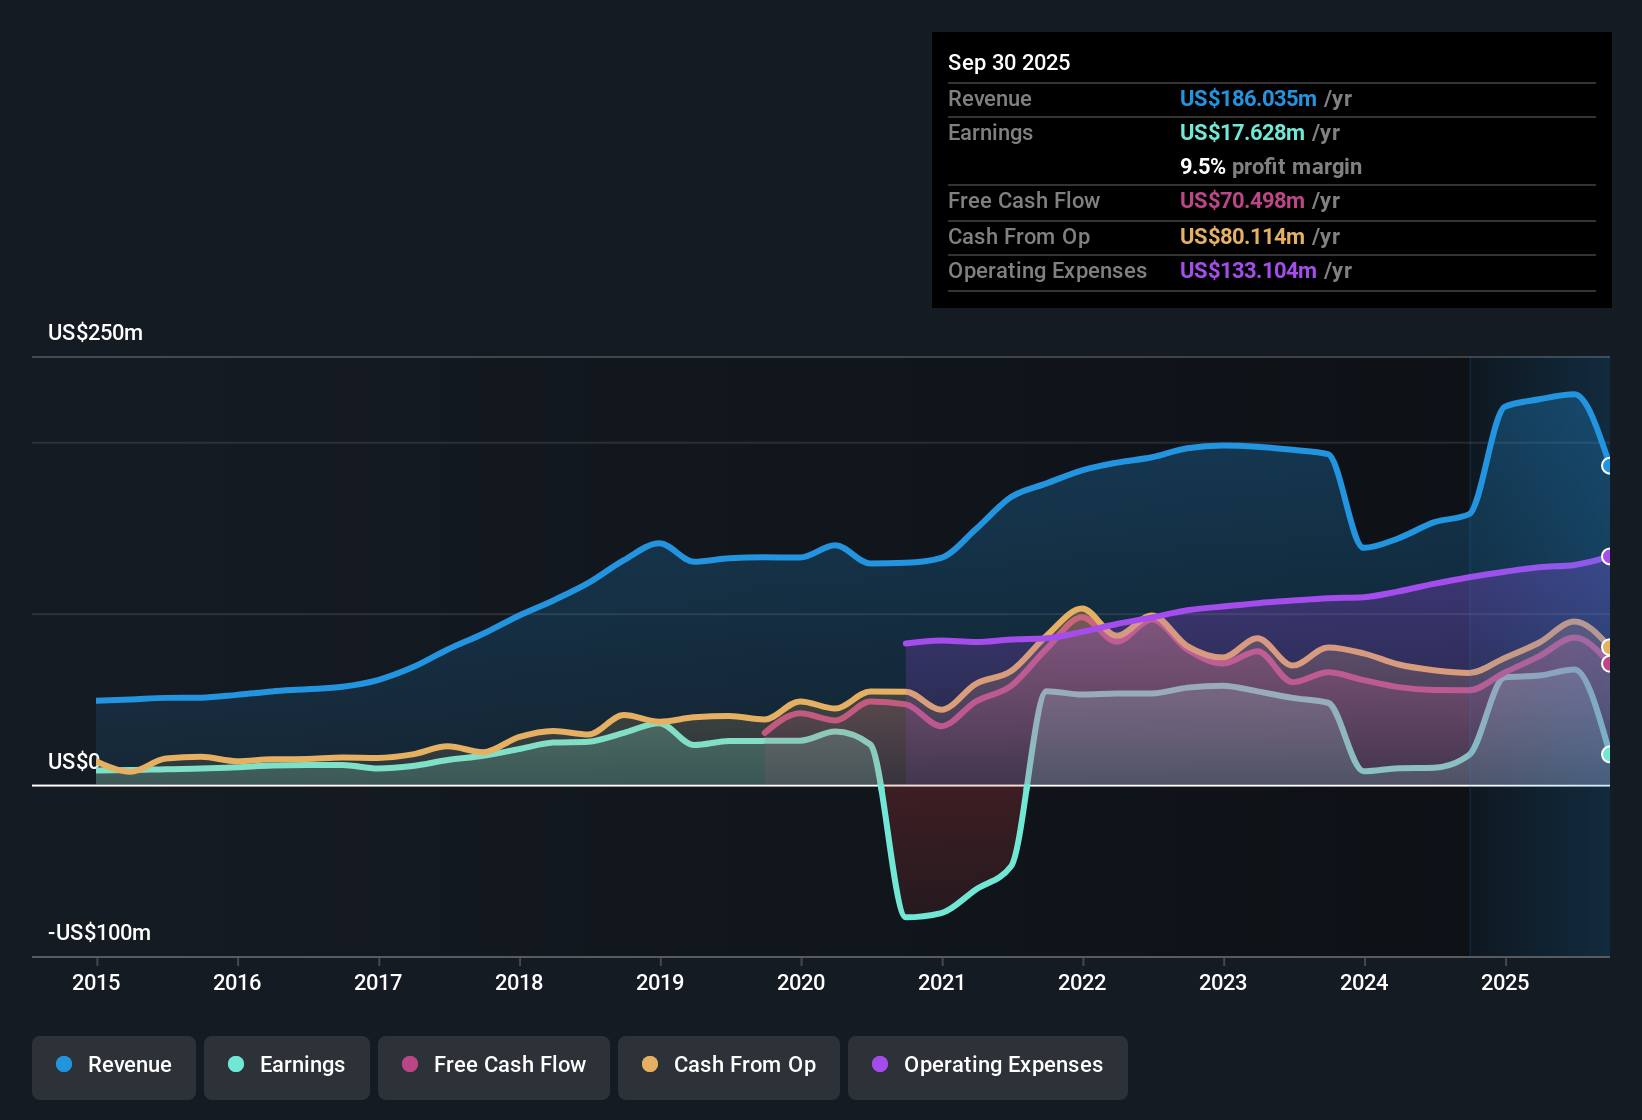Select the Cash From Op legend item
The width and height of the screenshot is (1642, 1120).
click(x=728, y=1065)
